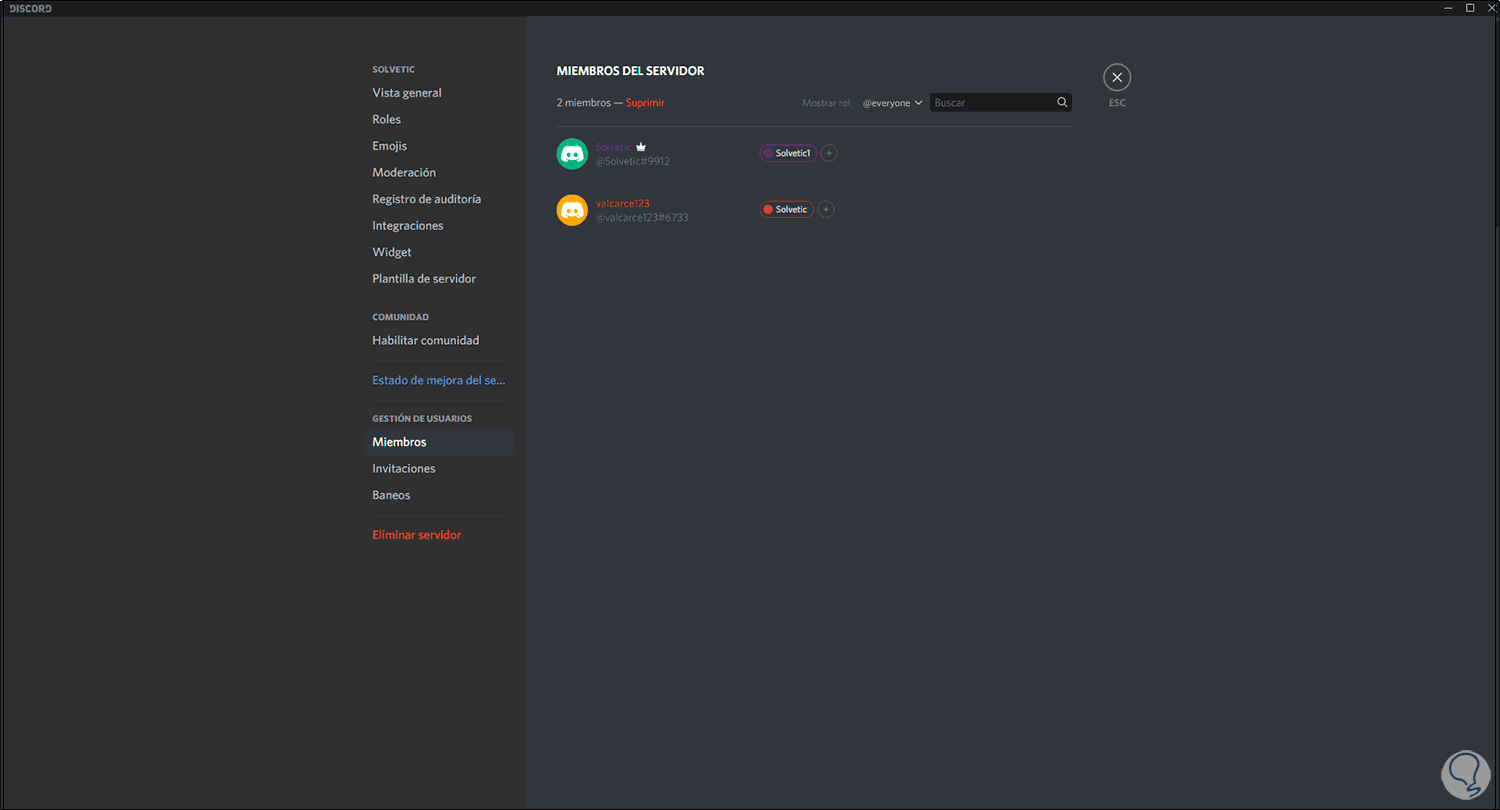
Task: Click the @Solvetic#9912 tag text
Action: click(x=633, y=161)
